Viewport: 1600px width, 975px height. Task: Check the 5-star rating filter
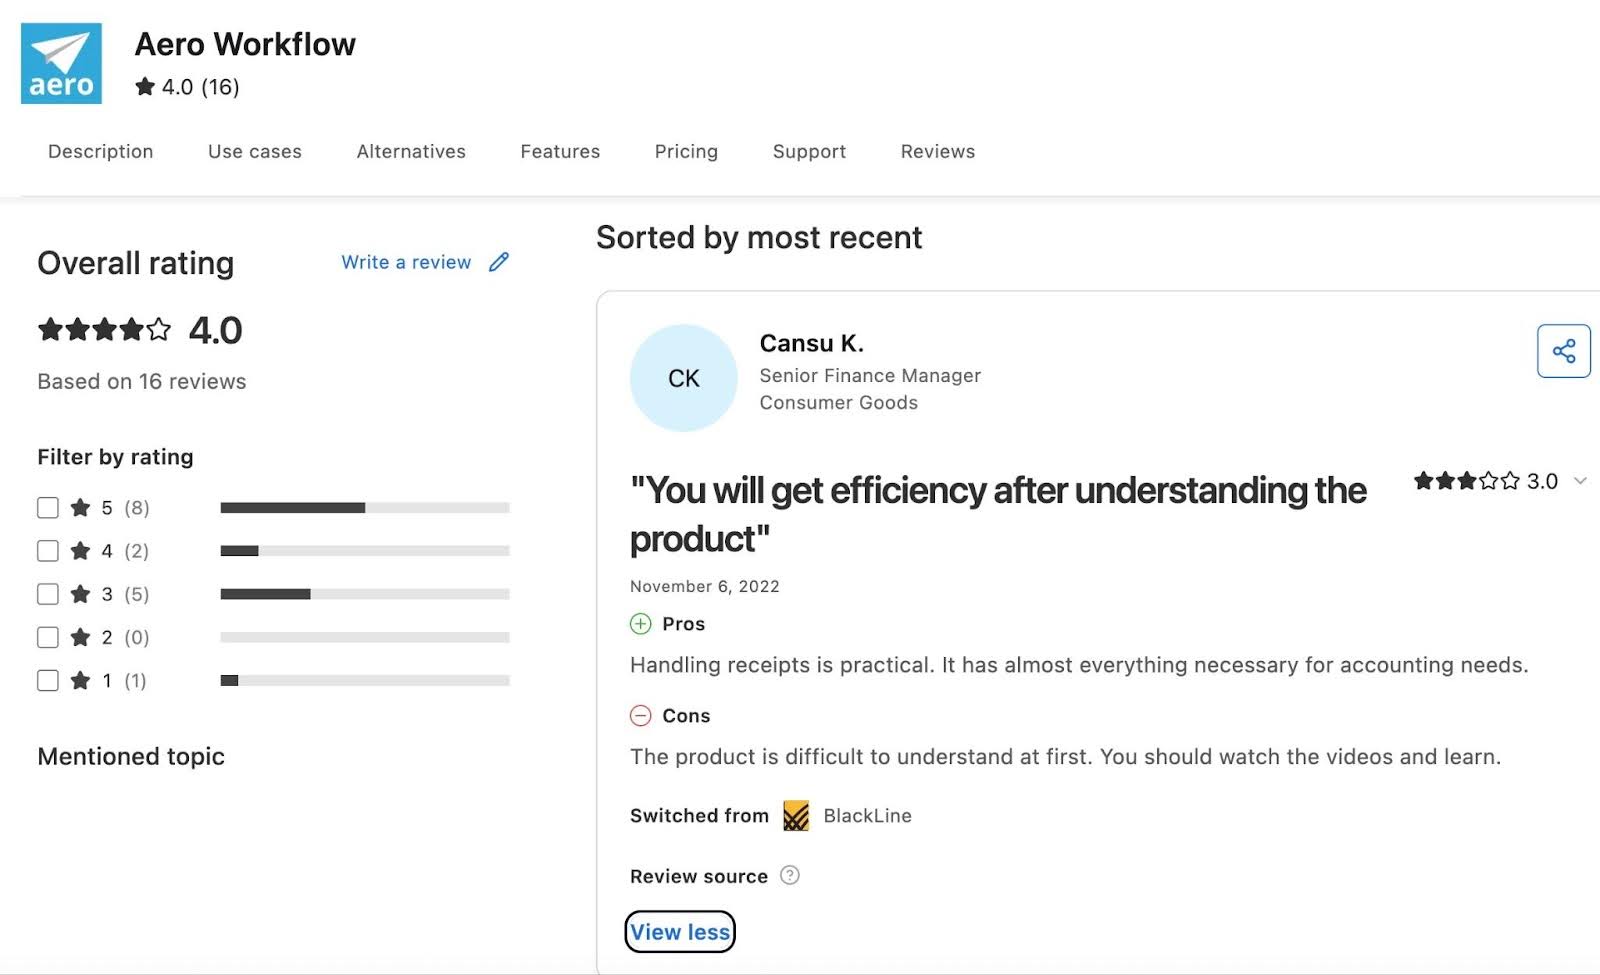point(47,507)
